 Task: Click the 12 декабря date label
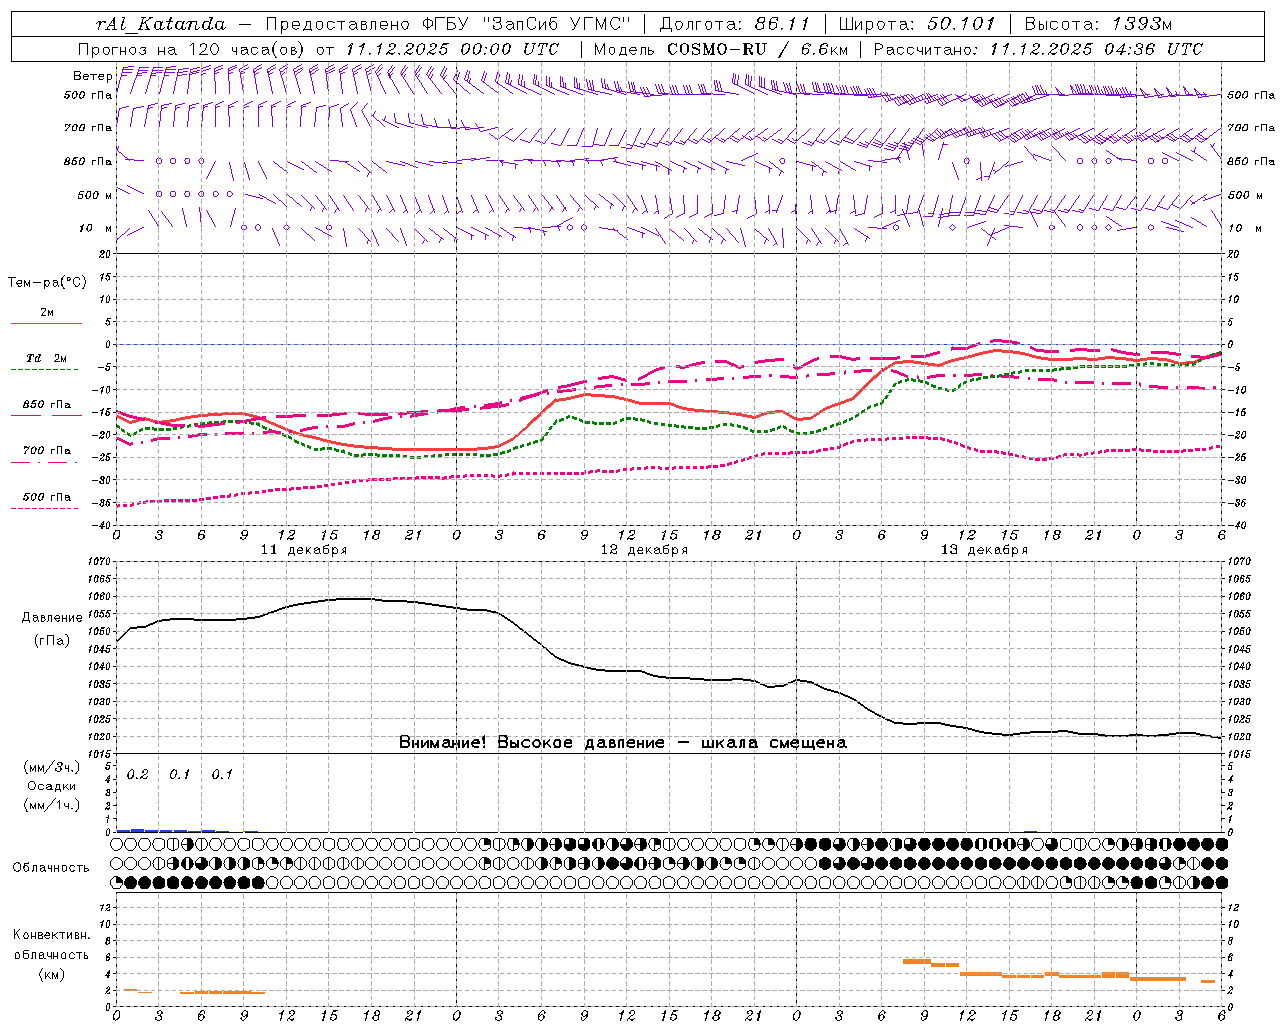pyautogui.click(x=644, y=550)
